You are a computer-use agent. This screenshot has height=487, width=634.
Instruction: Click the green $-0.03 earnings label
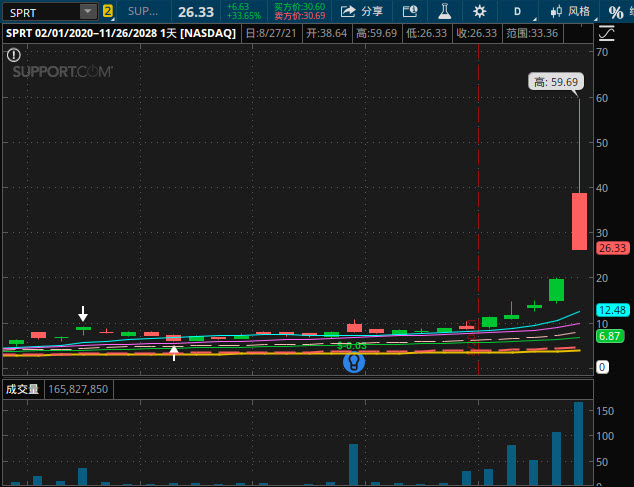(352, 346)
